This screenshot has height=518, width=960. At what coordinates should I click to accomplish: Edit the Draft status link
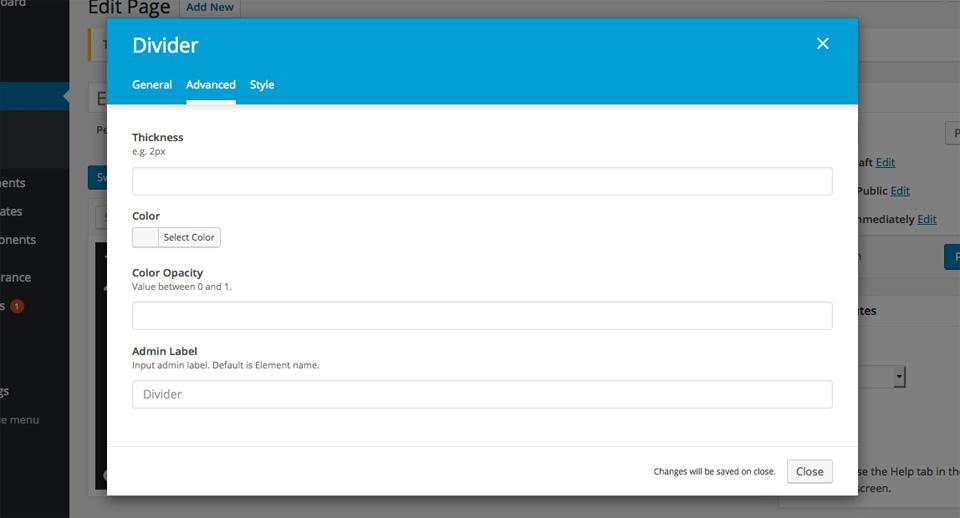885,162
